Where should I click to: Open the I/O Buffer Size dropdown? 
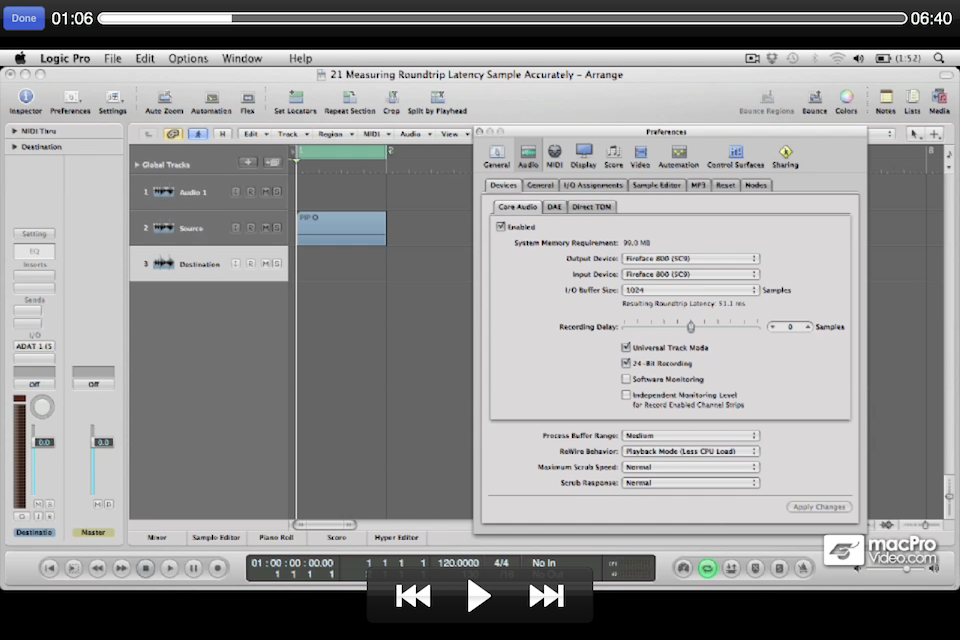click(x=691, y=290)
